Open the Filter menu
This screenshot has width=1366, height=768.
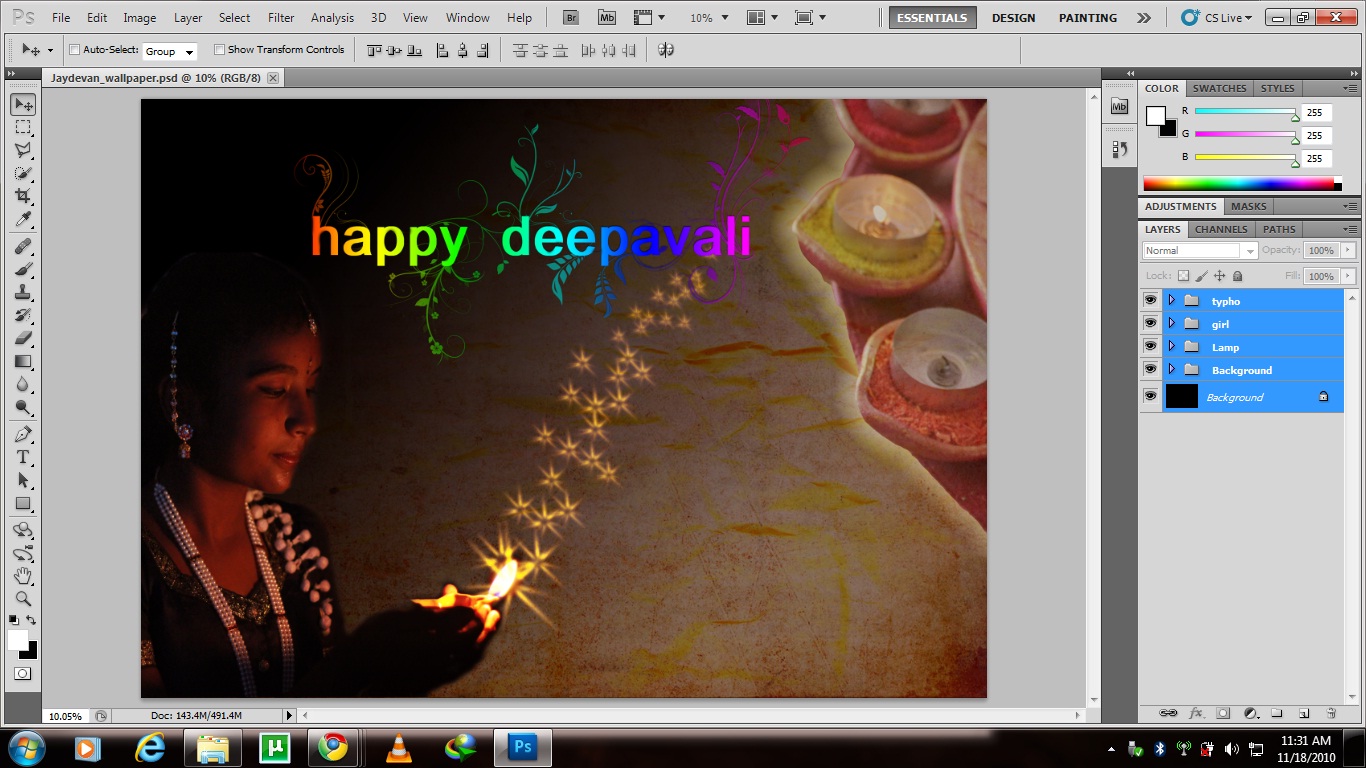coord(281,18)
